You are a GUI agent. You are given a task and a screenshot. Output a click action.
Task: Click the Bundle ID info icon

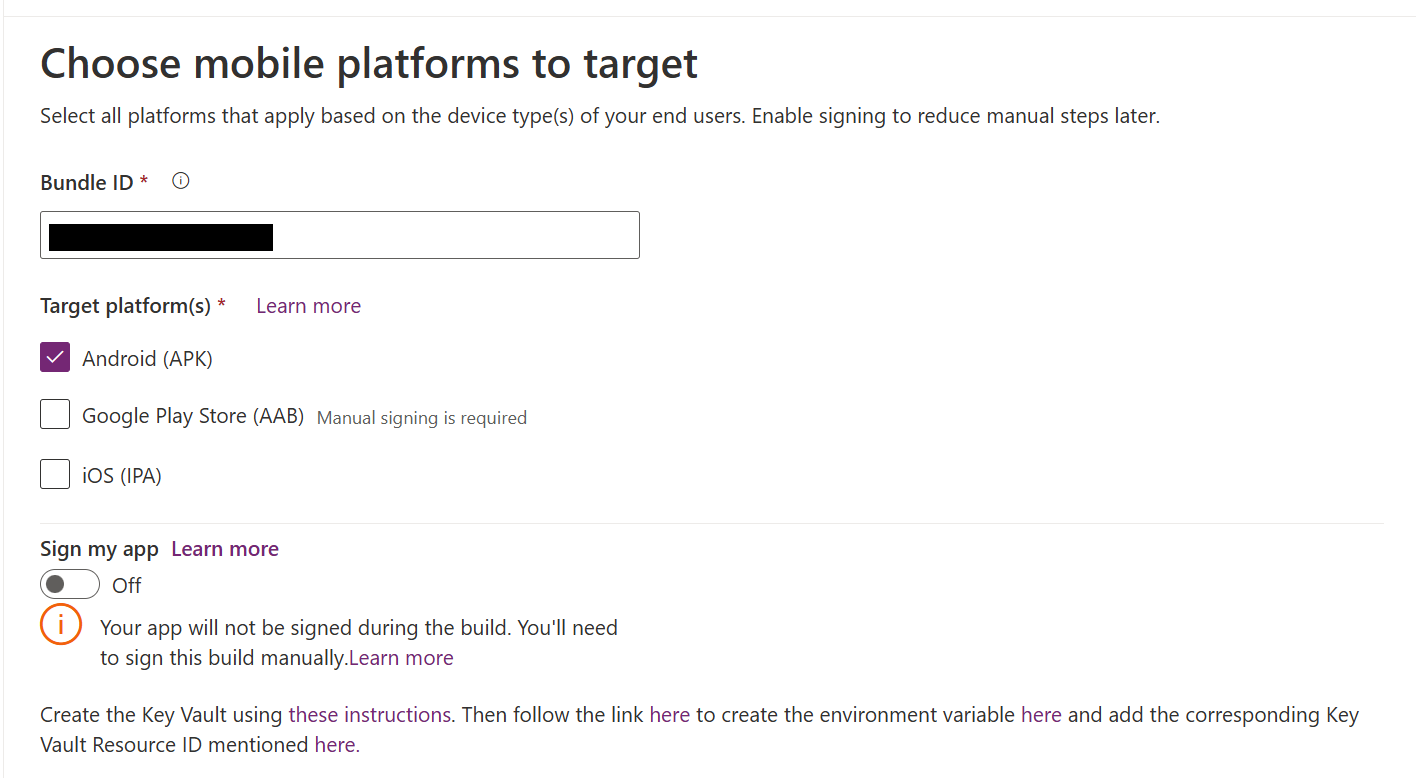(181, 181)
